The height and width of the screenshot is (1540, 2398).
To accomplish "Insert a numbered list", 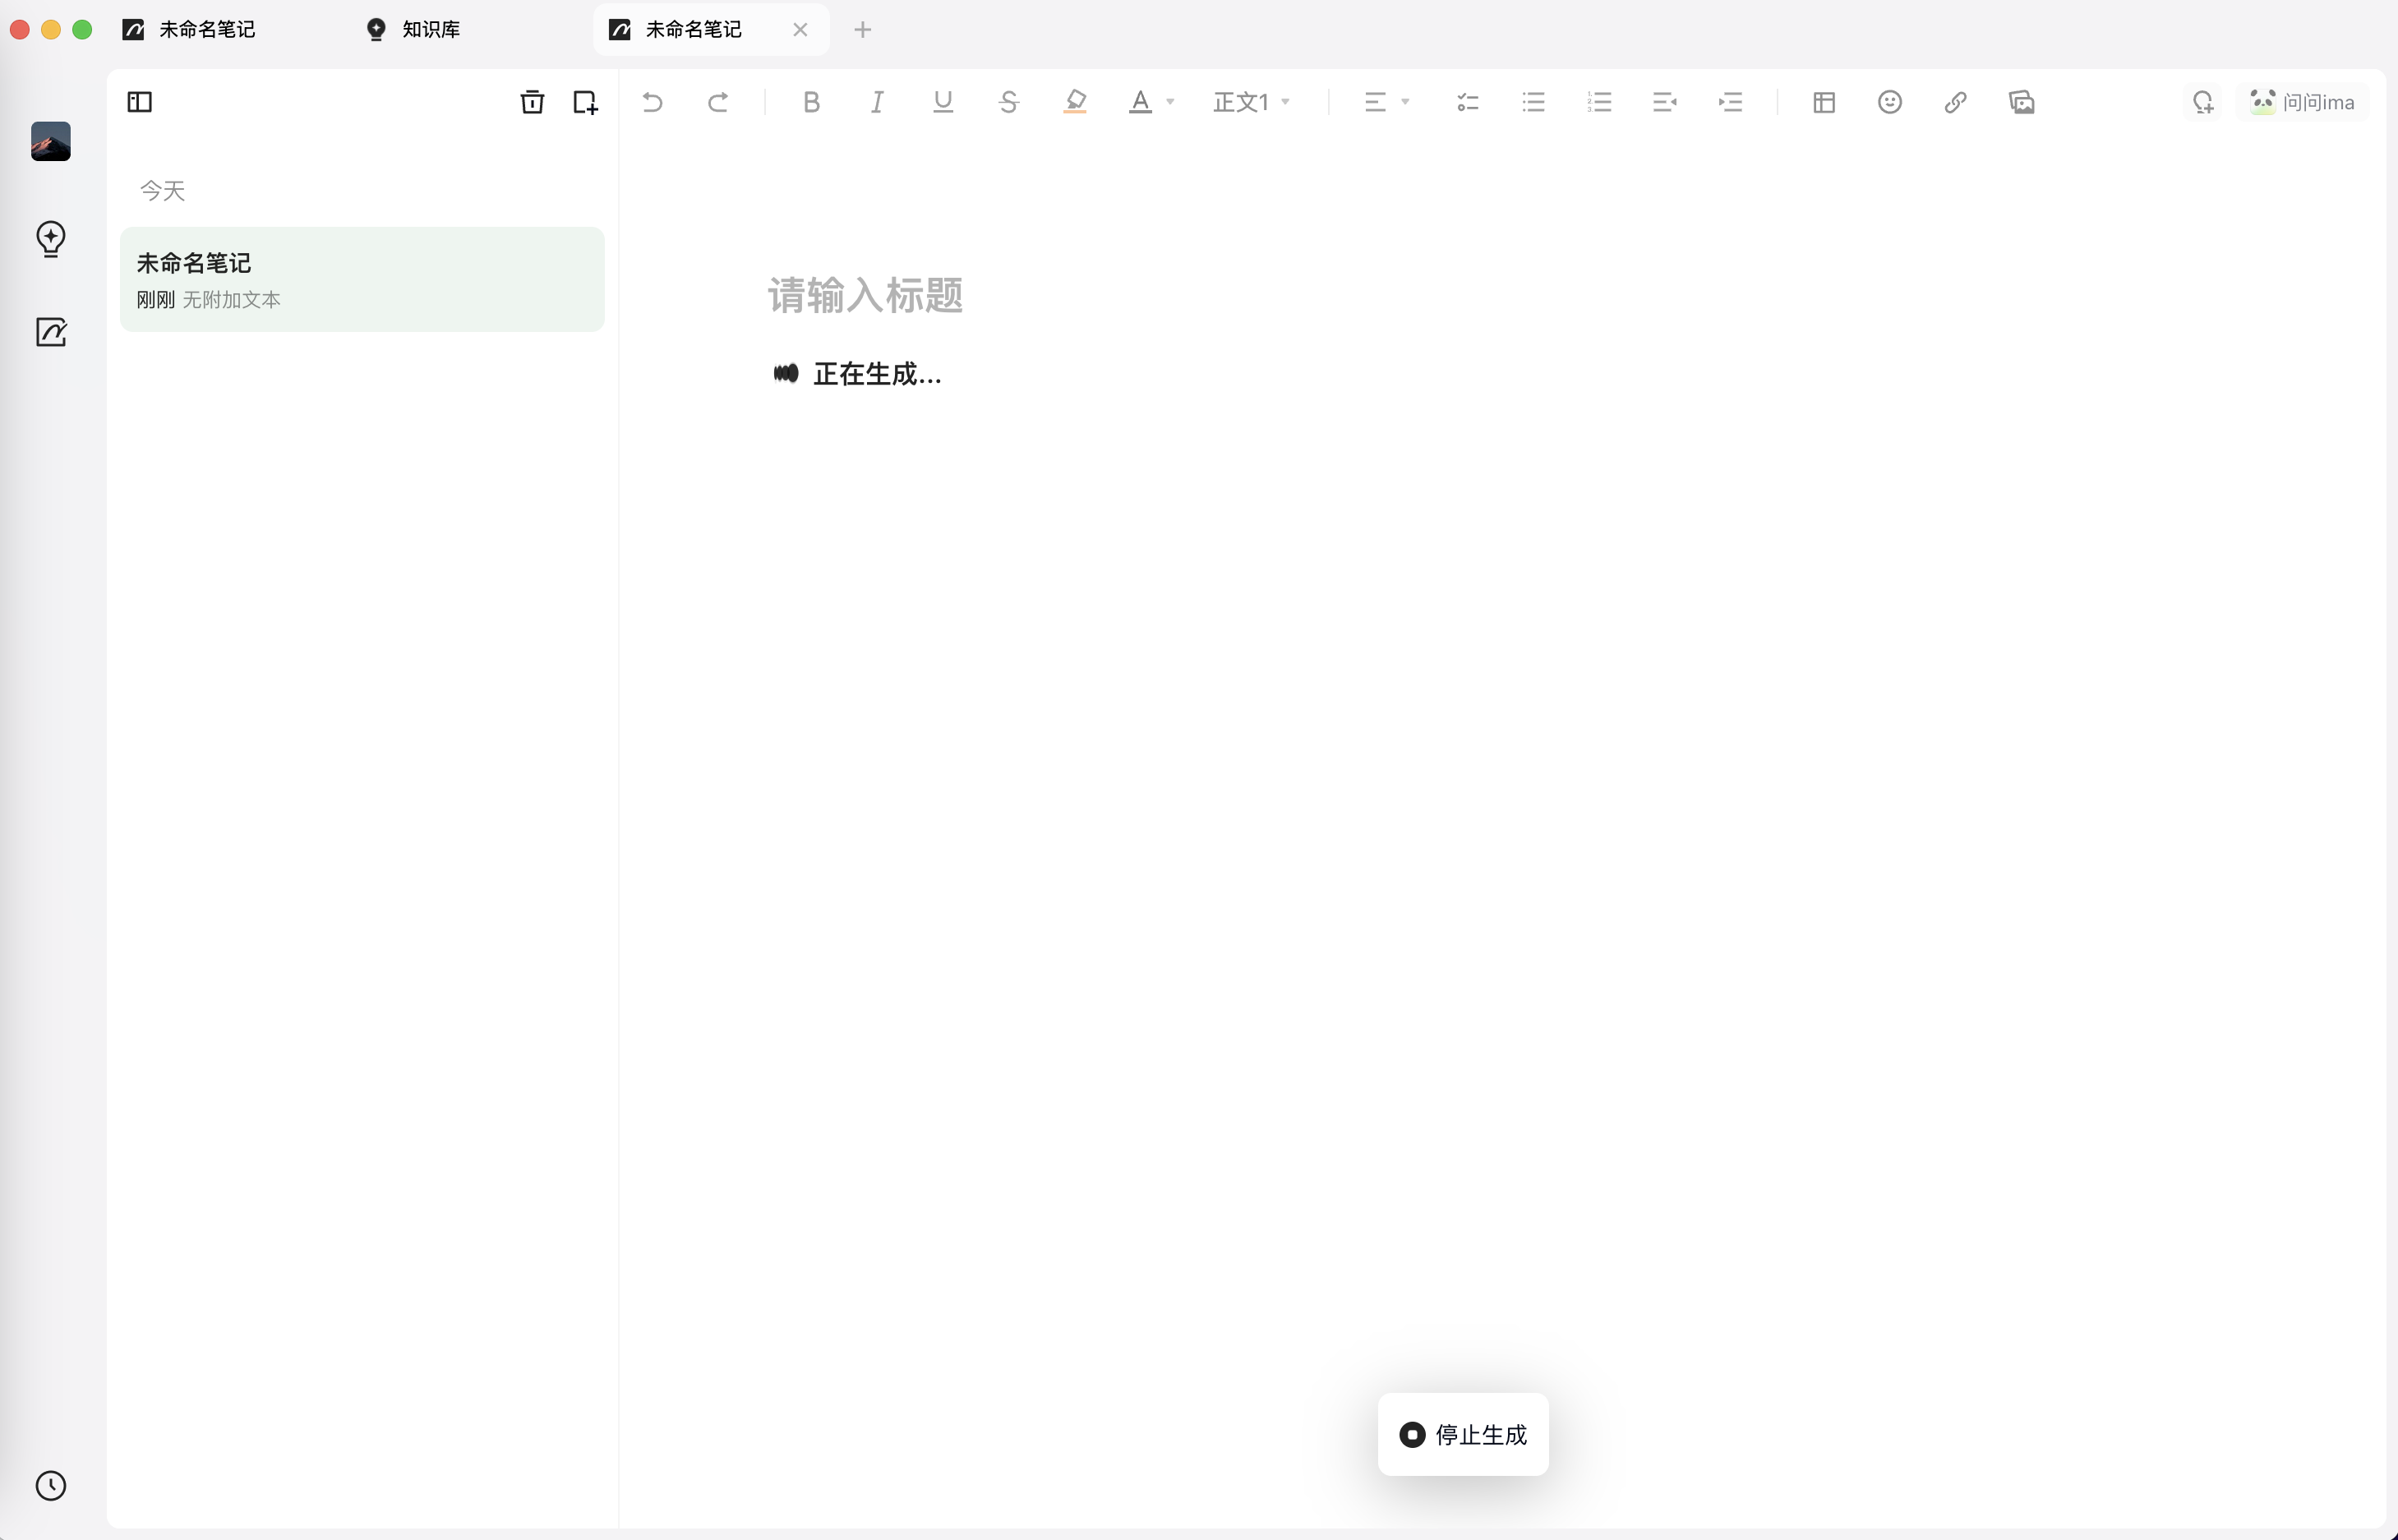I will pos(1599,102).
